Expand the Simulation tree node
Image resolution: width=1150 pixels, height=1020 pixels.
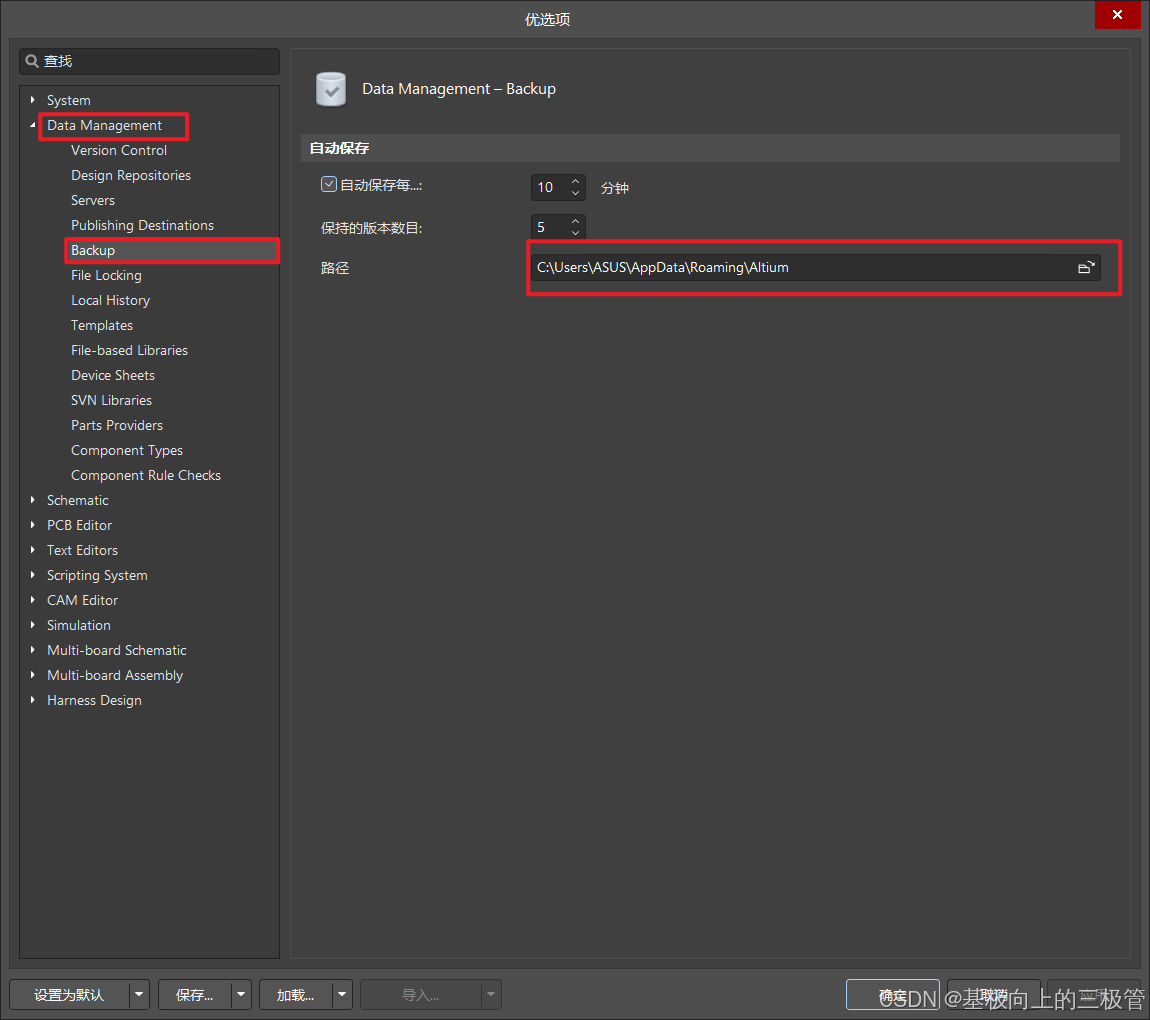point(32,625)
